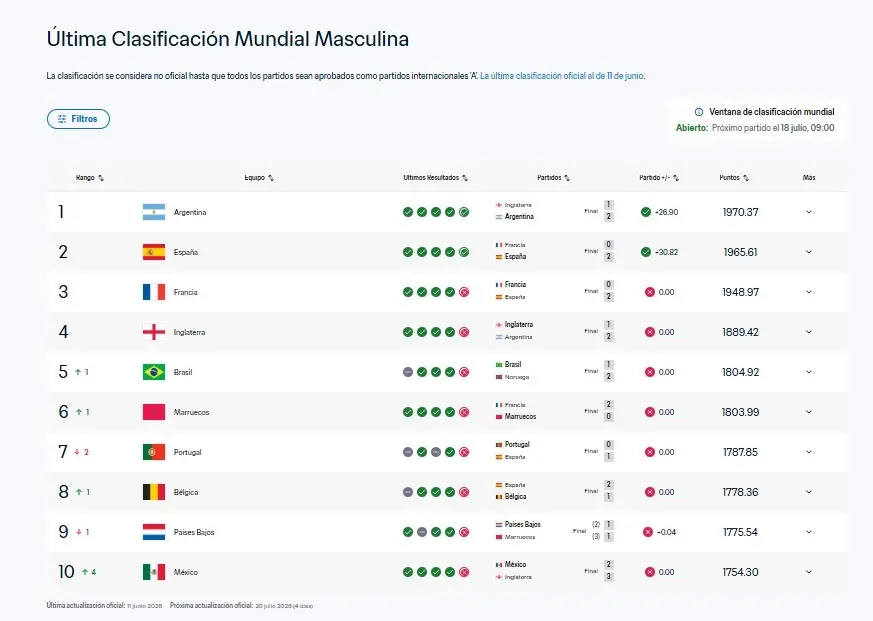Expand the Inglaterra row chevron
The width and height of the screenshot is (873, 621).
click(809, 332)
